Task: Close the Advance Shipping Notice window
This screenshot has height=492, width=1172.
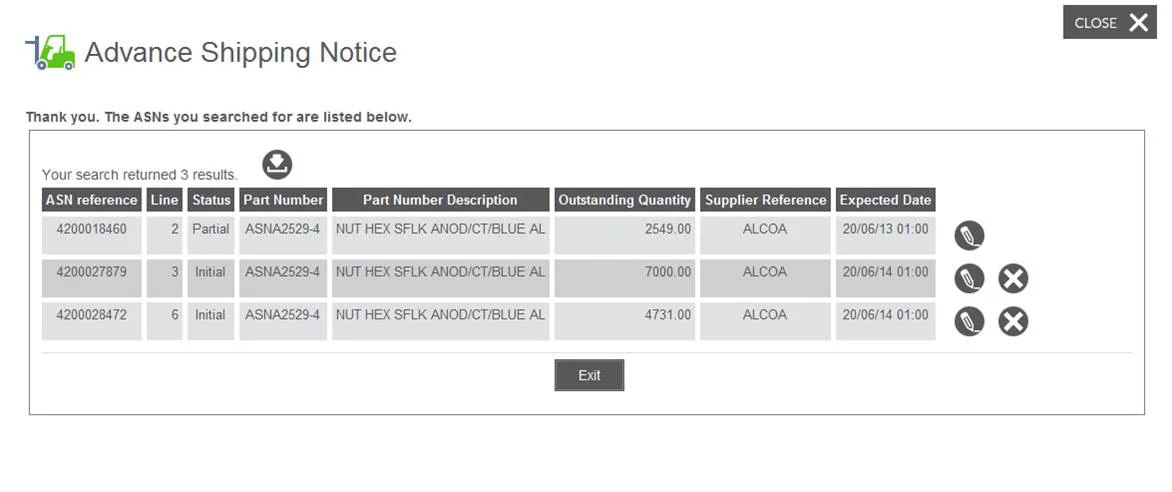Action: 1110,22
